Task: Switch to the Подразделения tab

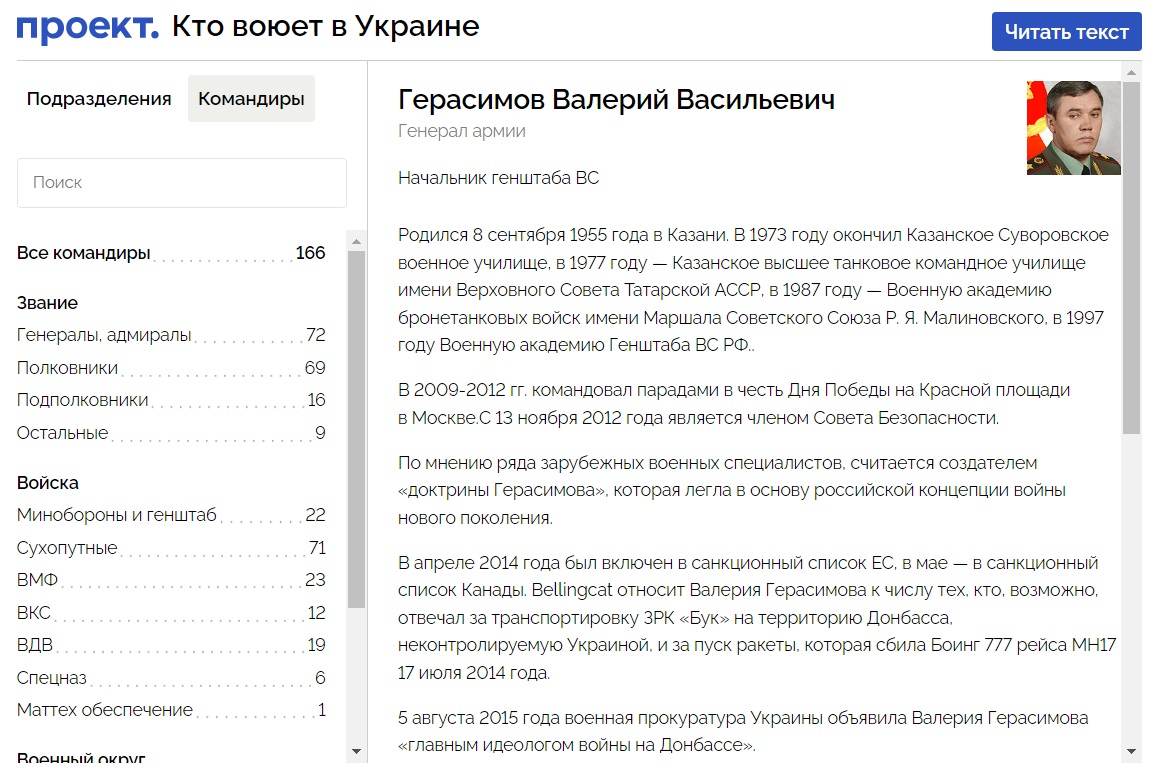Action: 98,99
